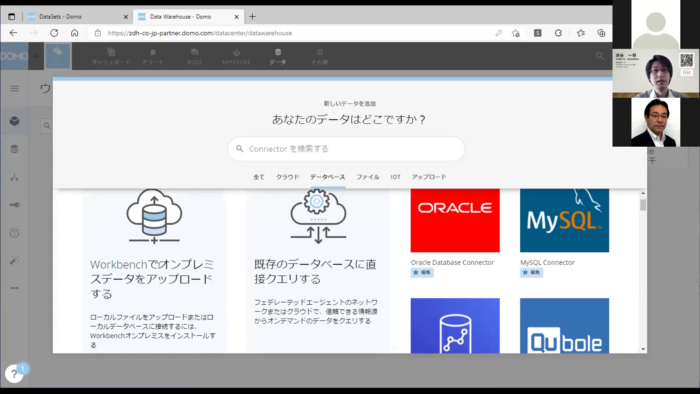Go to browser Home icon
Image resolution: width=700 pixels, height=394 pixels.
click(x=75, y=33)
